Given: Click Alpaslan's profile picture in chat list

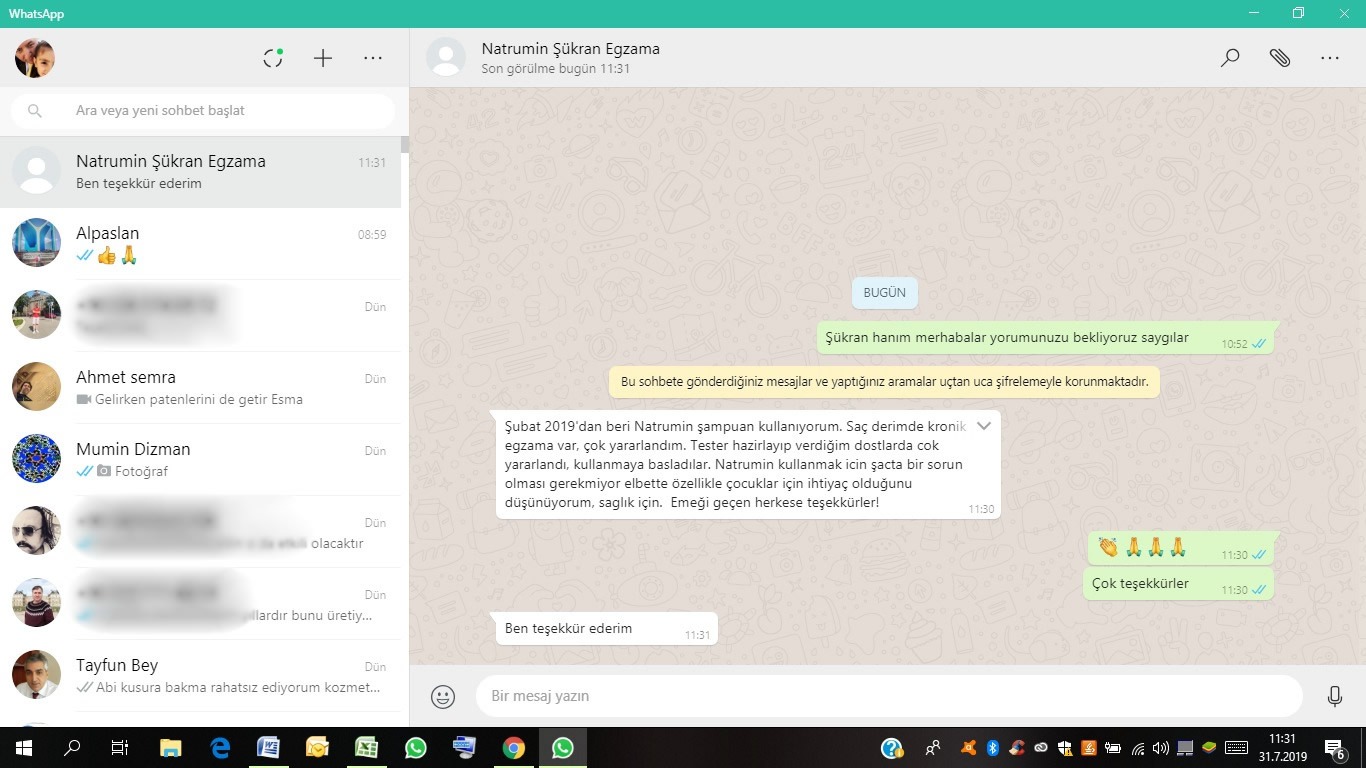Looking at the screenshot, I should [x=37, y=243].
